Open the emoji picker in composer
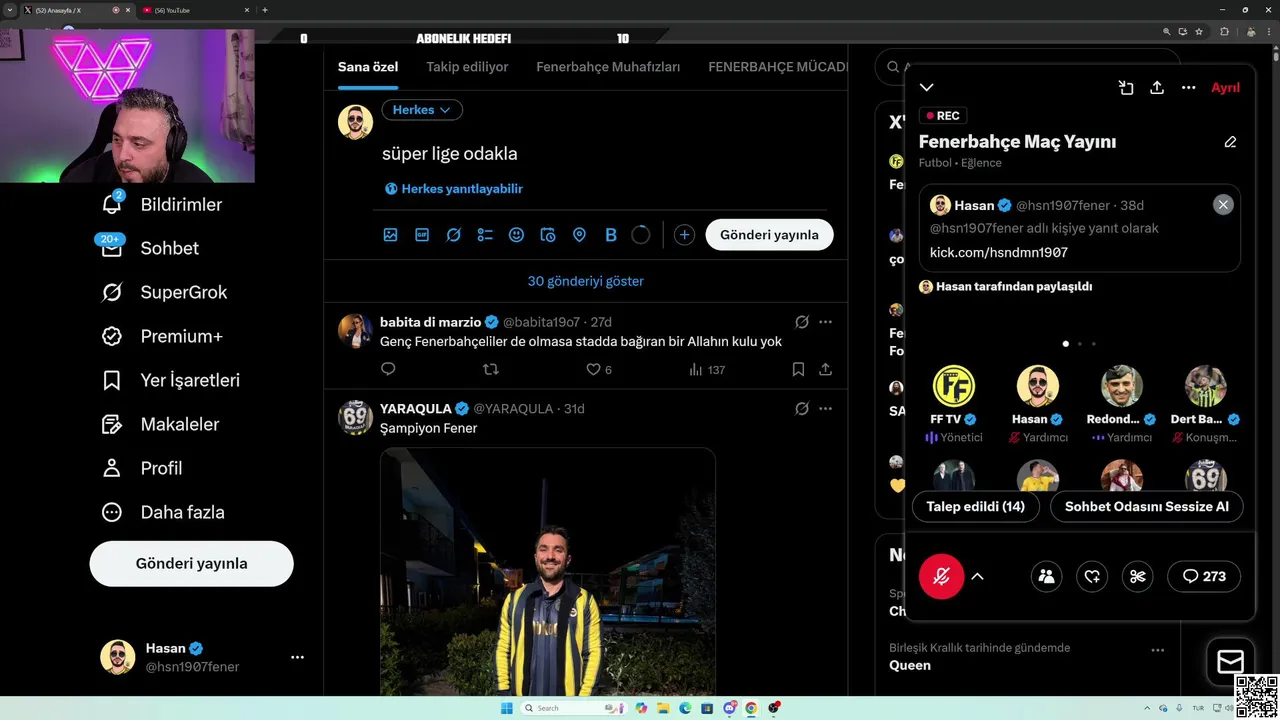This screenshot has height=720, width=1280. coord(516,235)
